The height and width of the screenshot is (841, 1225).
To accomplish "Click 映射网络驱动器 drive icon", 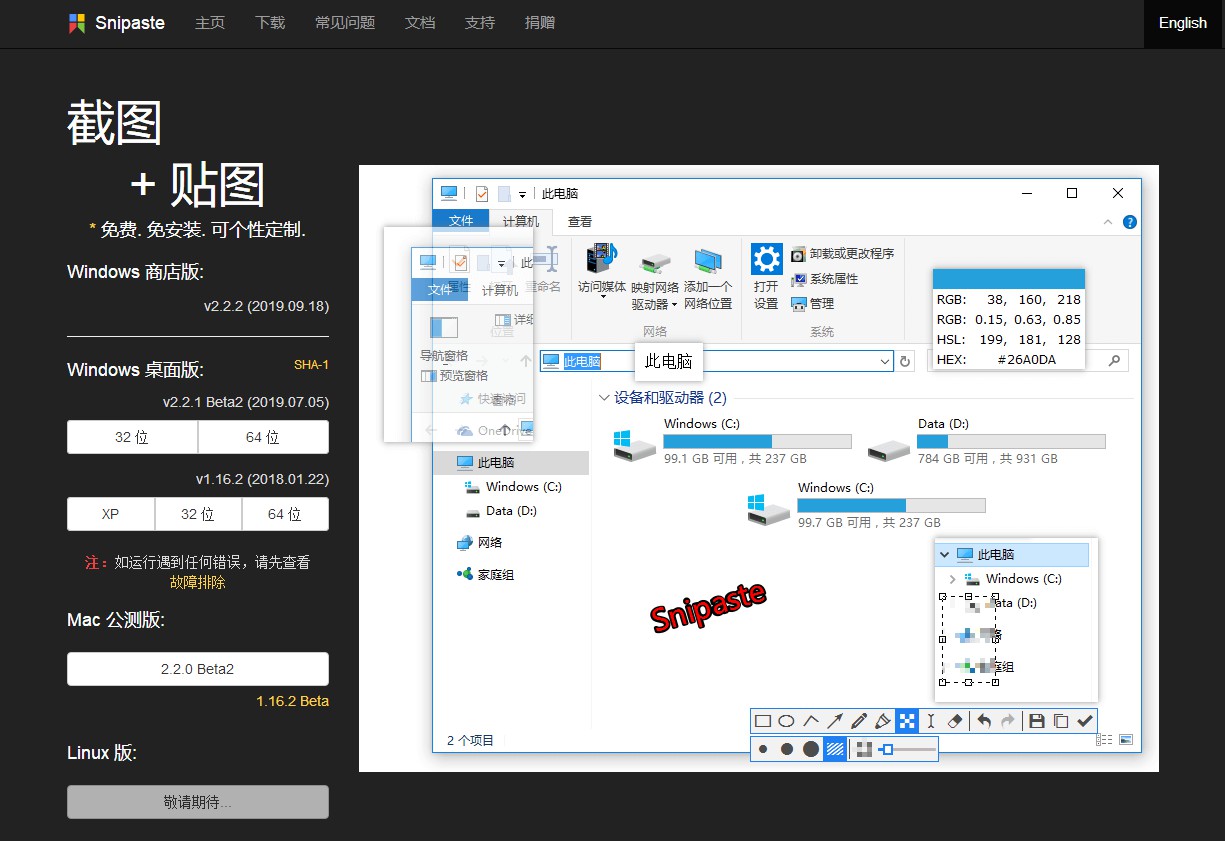I will (x=655, y=264).
